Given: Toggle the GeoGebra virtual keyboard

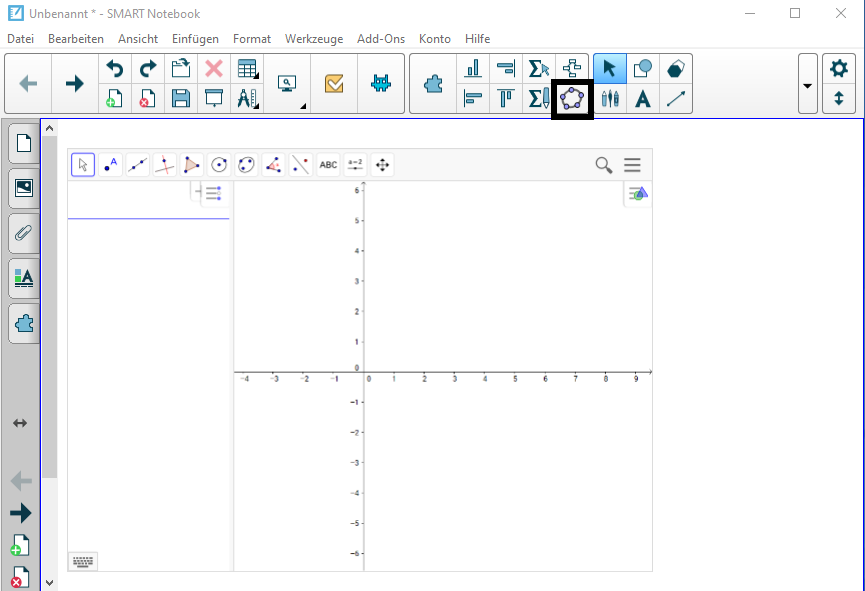Looking at the screenshot, I should point(83,562).
